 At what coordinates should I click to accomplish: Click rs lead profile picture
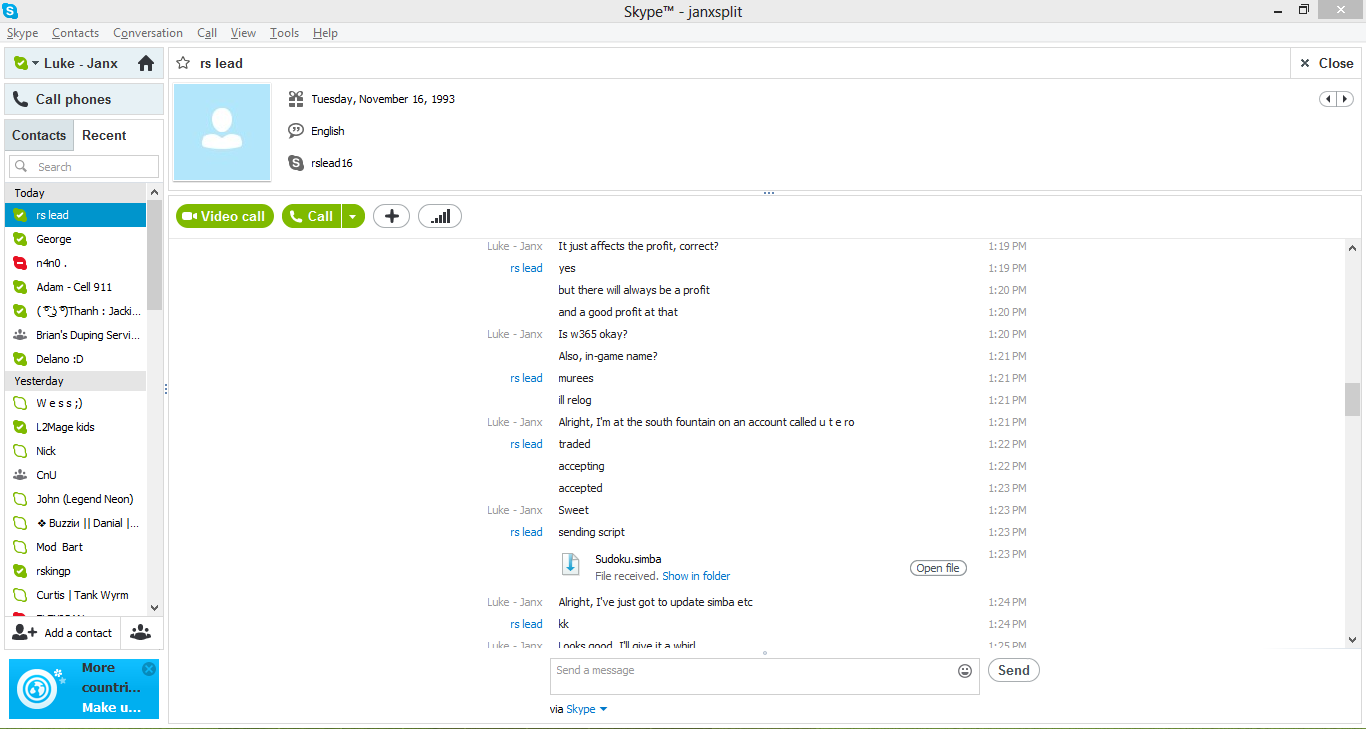click(222, 132)
